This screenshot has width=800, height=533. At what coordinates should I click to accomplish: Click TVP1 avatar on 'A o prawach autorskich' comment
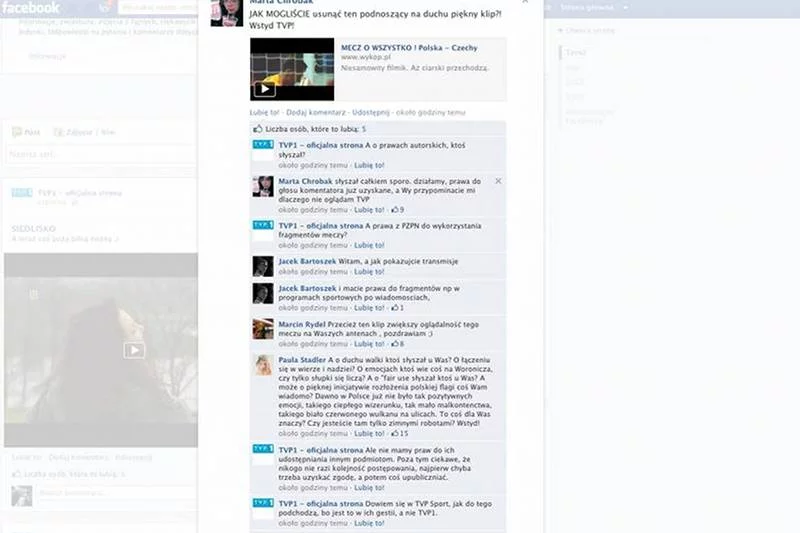[263, 151]
